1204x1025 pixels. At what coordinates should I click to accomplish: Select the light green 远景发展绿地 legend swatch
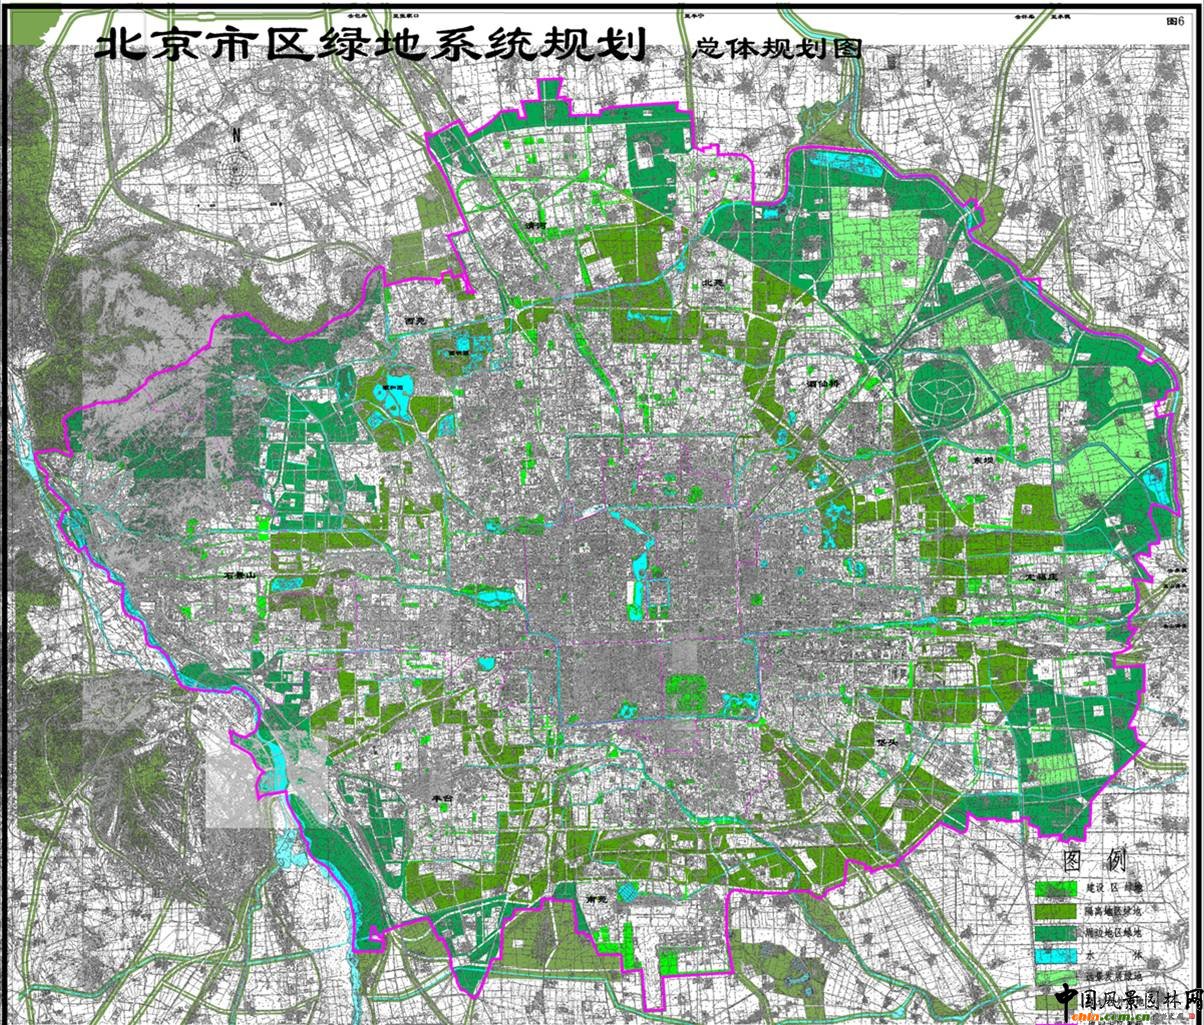click(x=1058, y=976)
